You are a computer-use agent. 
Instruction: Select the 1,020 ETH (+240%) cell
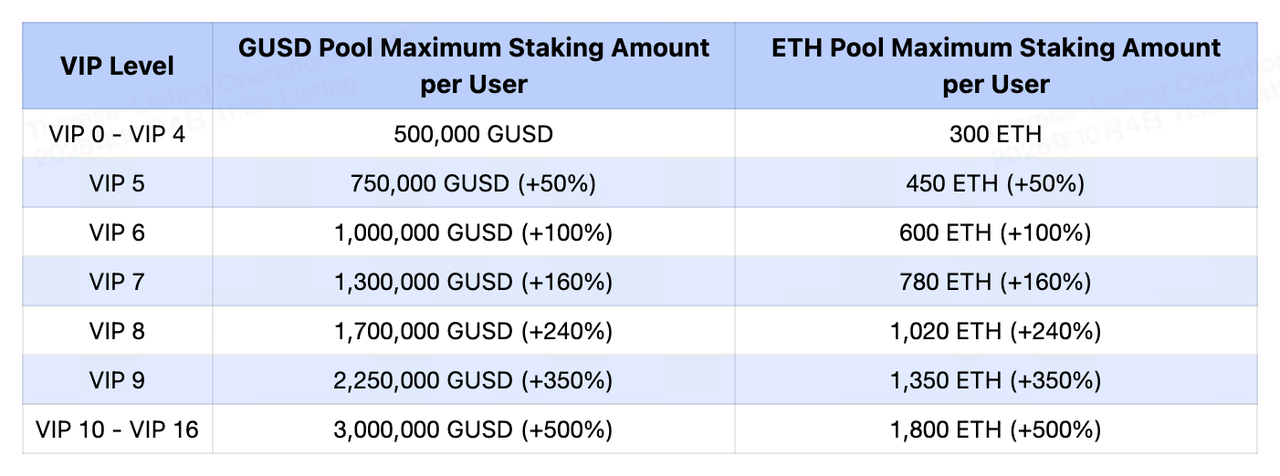995,331
